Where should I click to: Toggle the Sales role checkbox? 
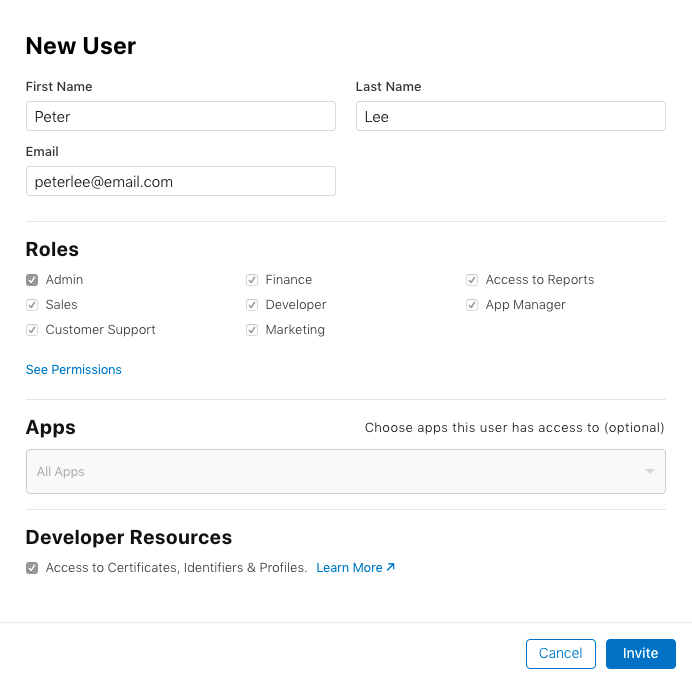pyautogui.click(x=32, y=305)
